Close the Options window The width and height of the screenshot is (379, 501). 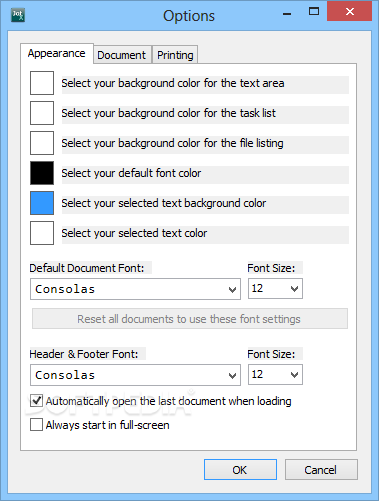click(x=350, y=12)
